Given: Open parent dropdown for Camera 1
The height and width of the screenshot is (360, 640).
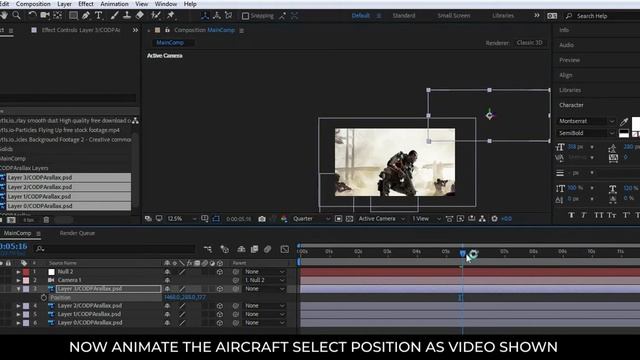Looking at the screenshot, I should [264, 280].
